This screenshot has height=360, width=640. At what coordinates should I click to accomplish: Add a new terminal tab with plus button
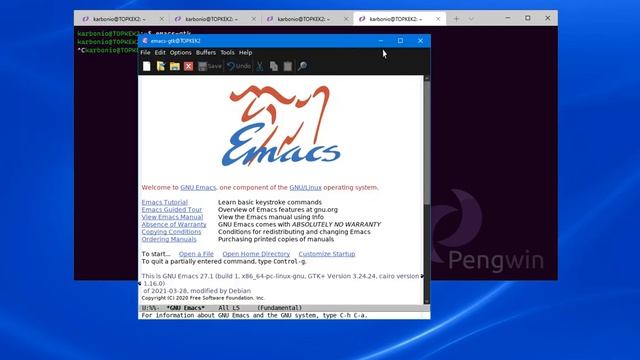(x=456, y=19)
